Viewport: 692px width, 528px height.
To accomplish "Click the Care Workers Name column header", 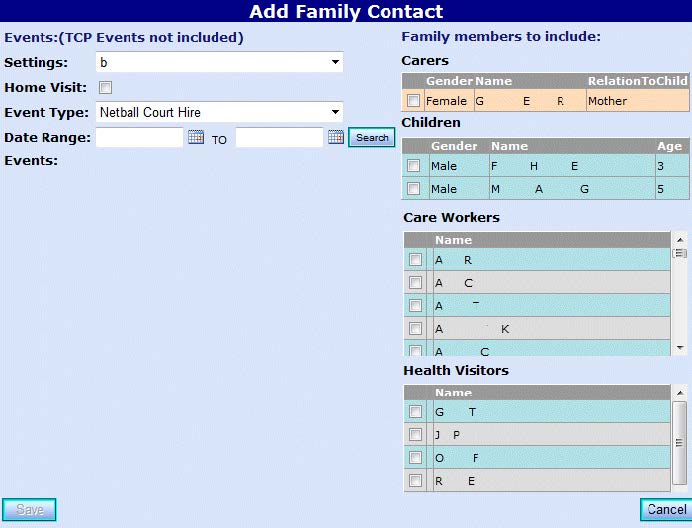I will 453,240.
